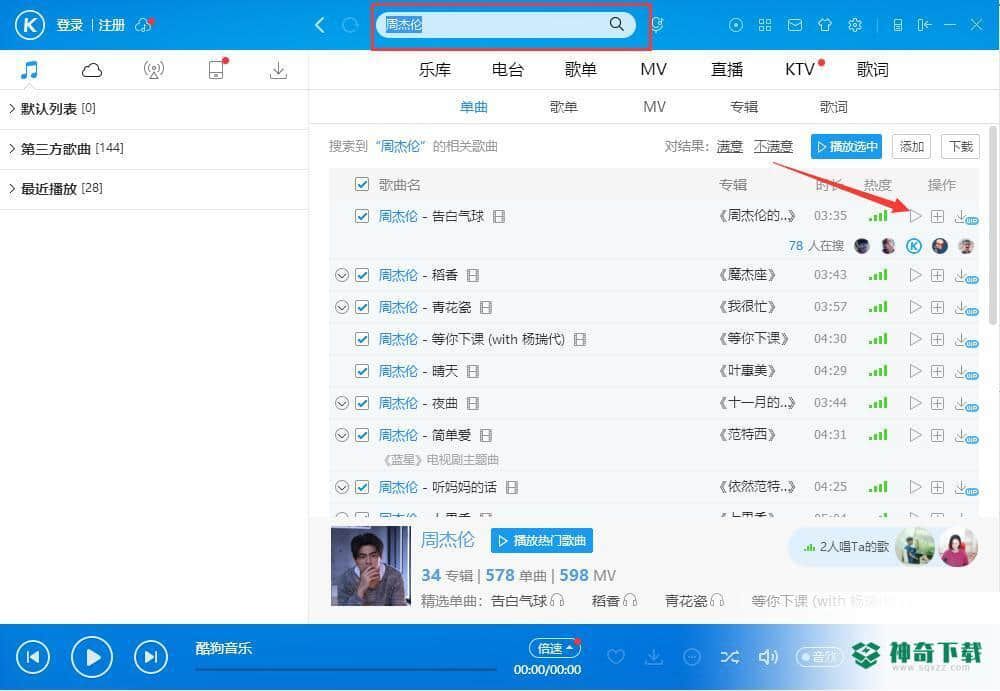The height and width of the screenshot is (691, 1000).
Task: Click the 播放选中 button
Action: click(x=846, y=147)
